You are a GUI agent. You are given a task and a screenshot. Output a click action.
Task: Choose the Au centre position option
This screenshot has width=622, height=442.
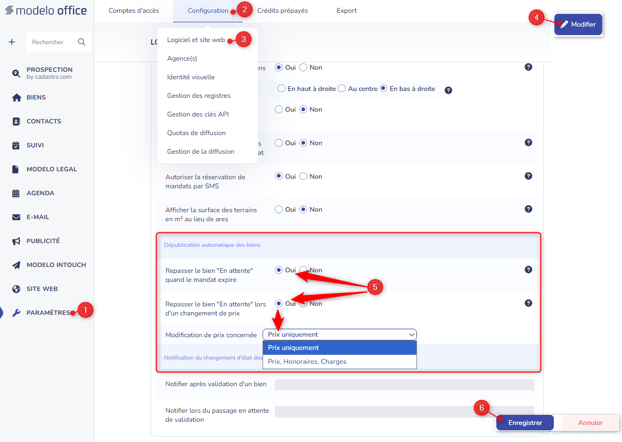point(342,88)
